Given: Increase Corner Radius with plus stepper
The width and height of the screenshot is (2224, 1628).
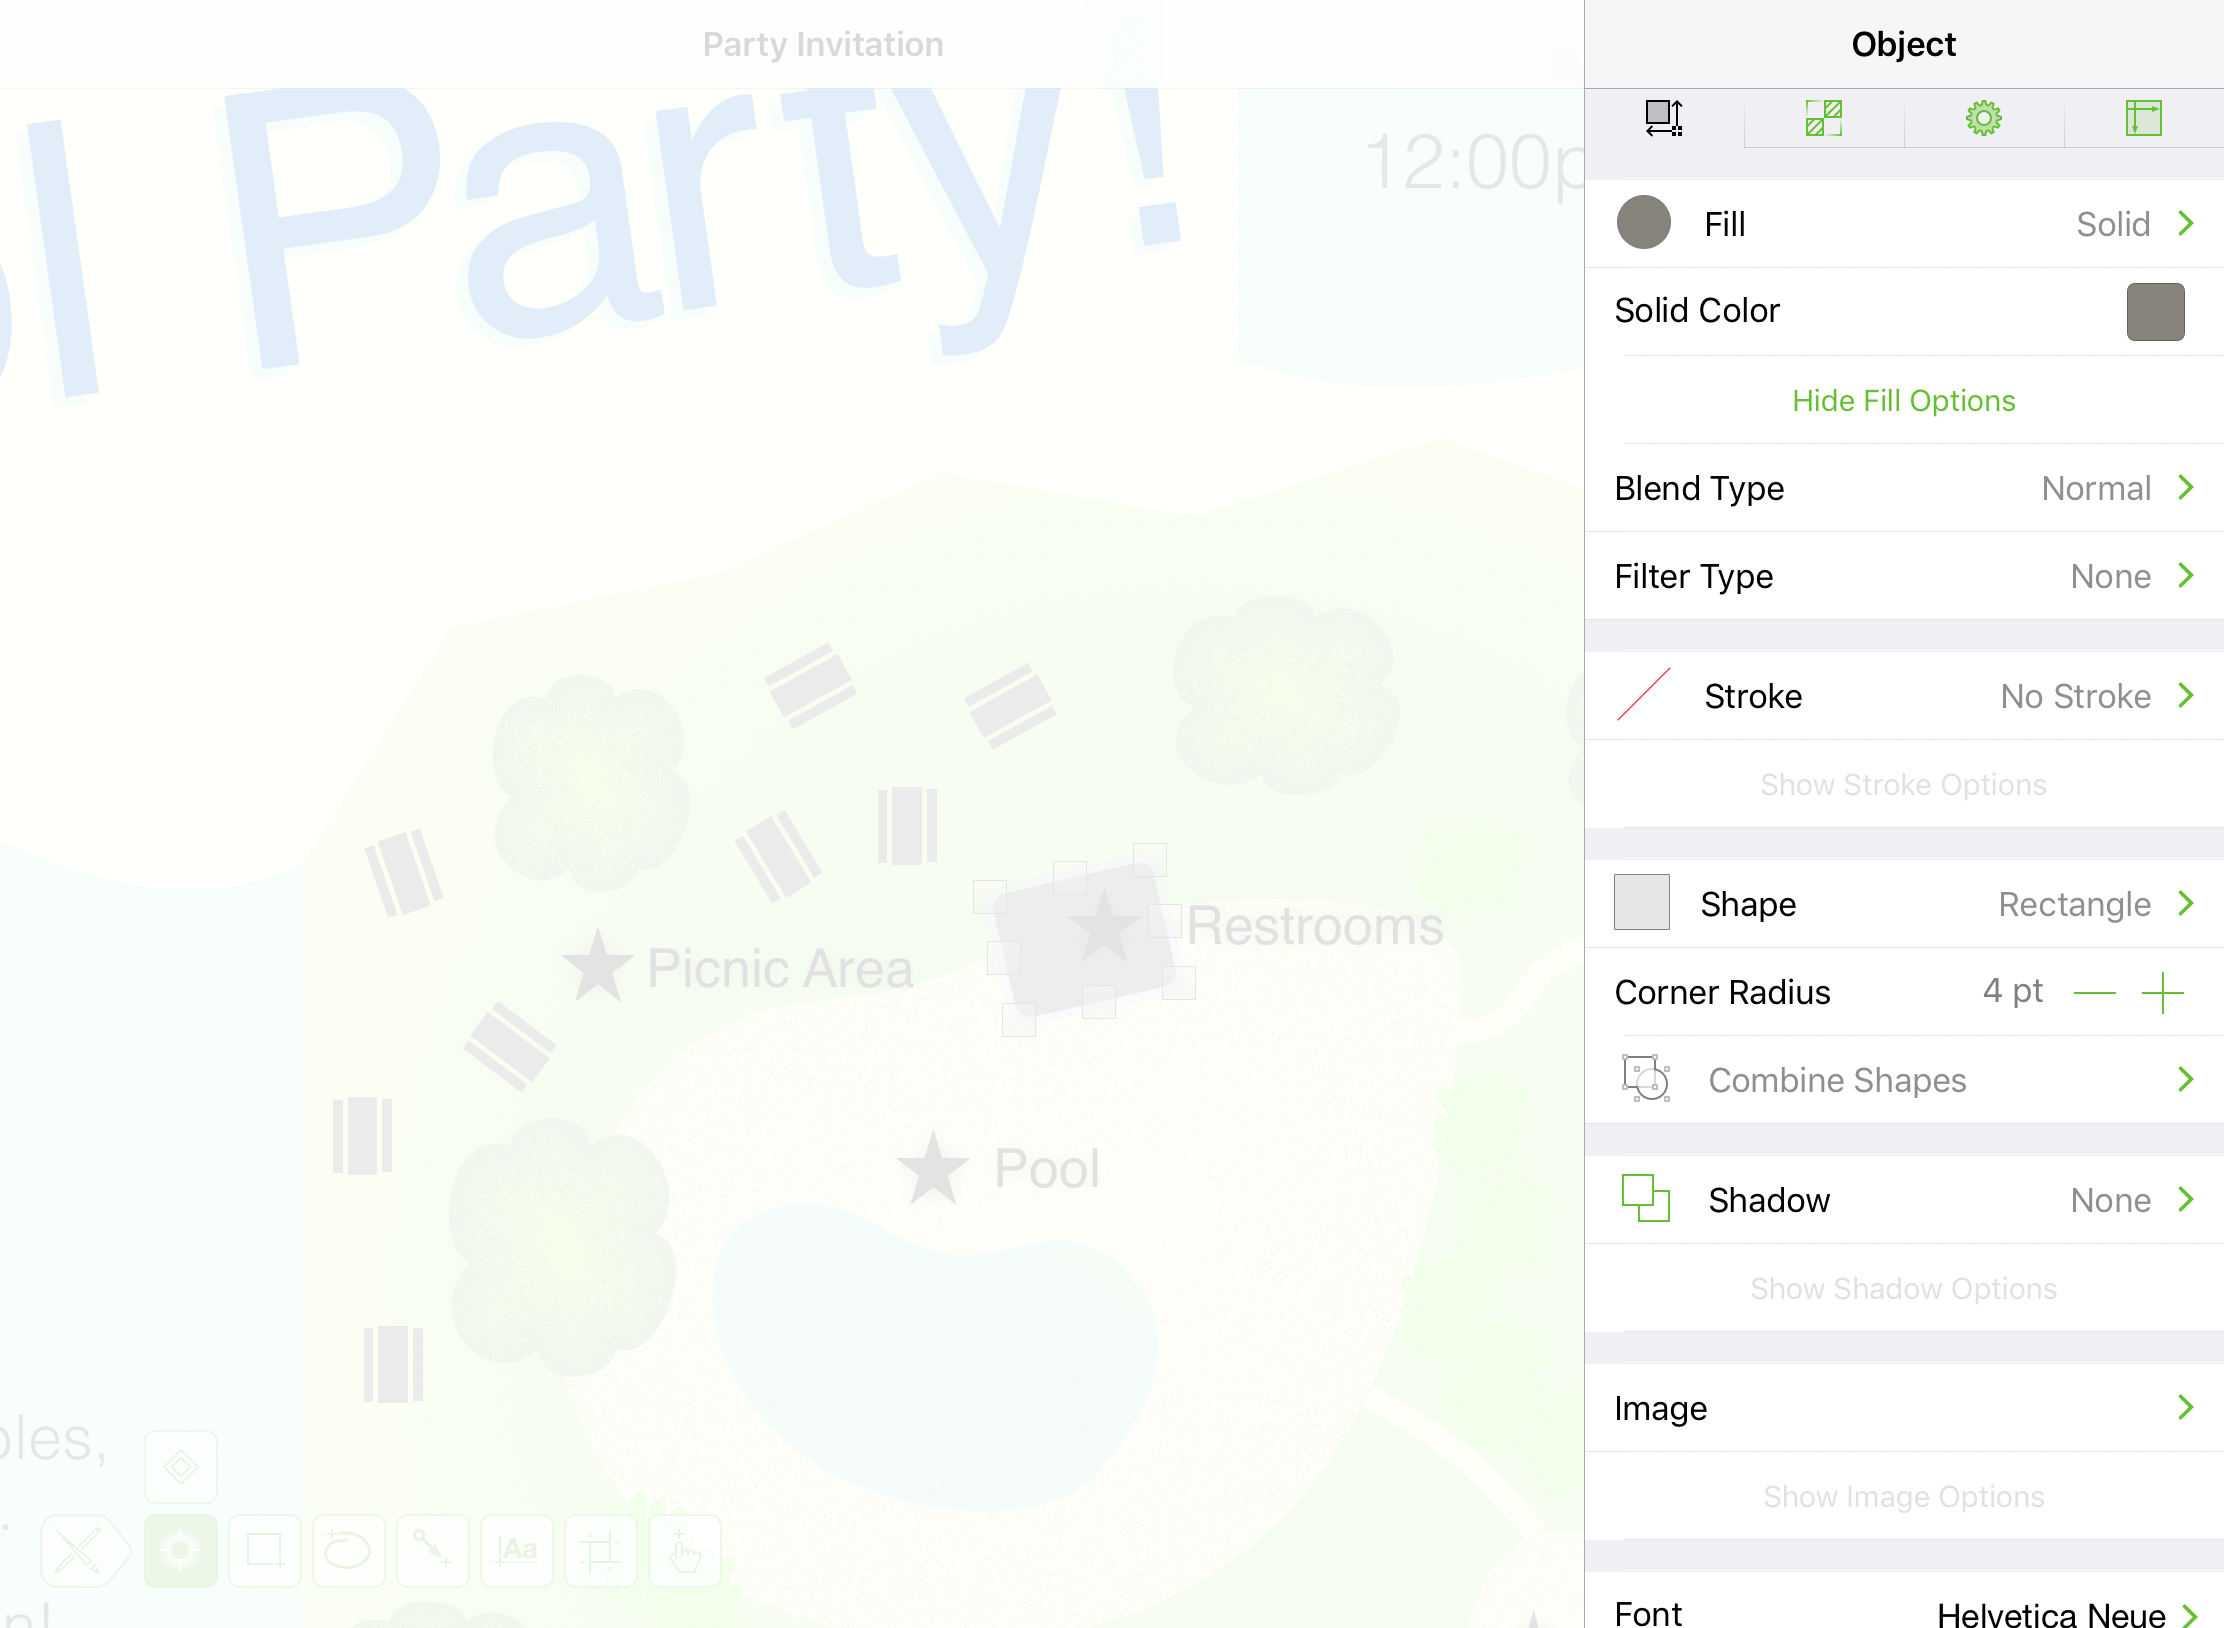Looking at the screenshot, I should click(x=2165, y=993).
